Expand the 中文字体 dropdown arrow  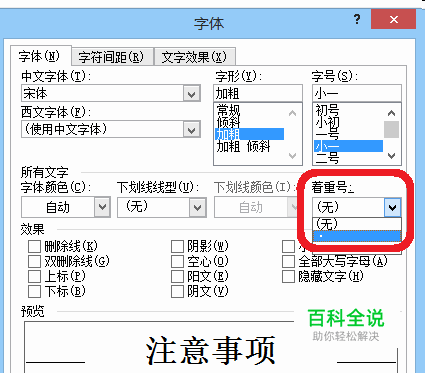click(192, 94)
